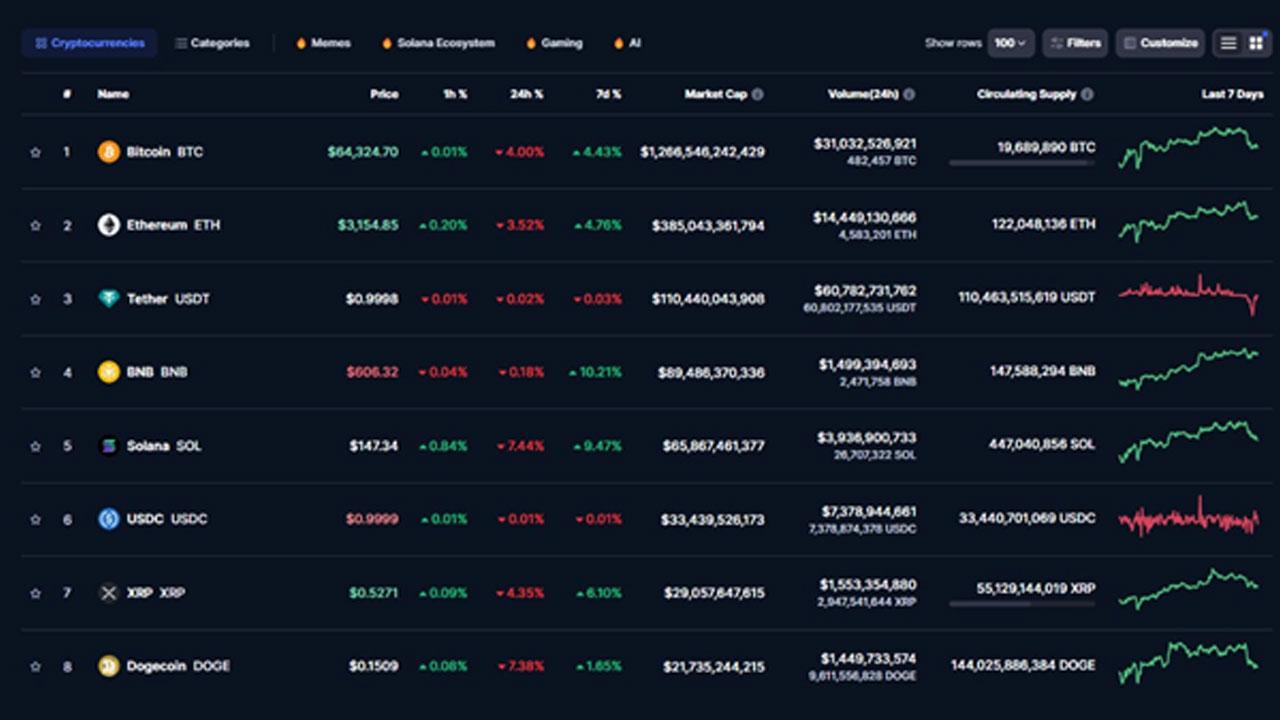Click the Bitcoin coin logo
Screen dimensions: 1280x720
(108, 152)
